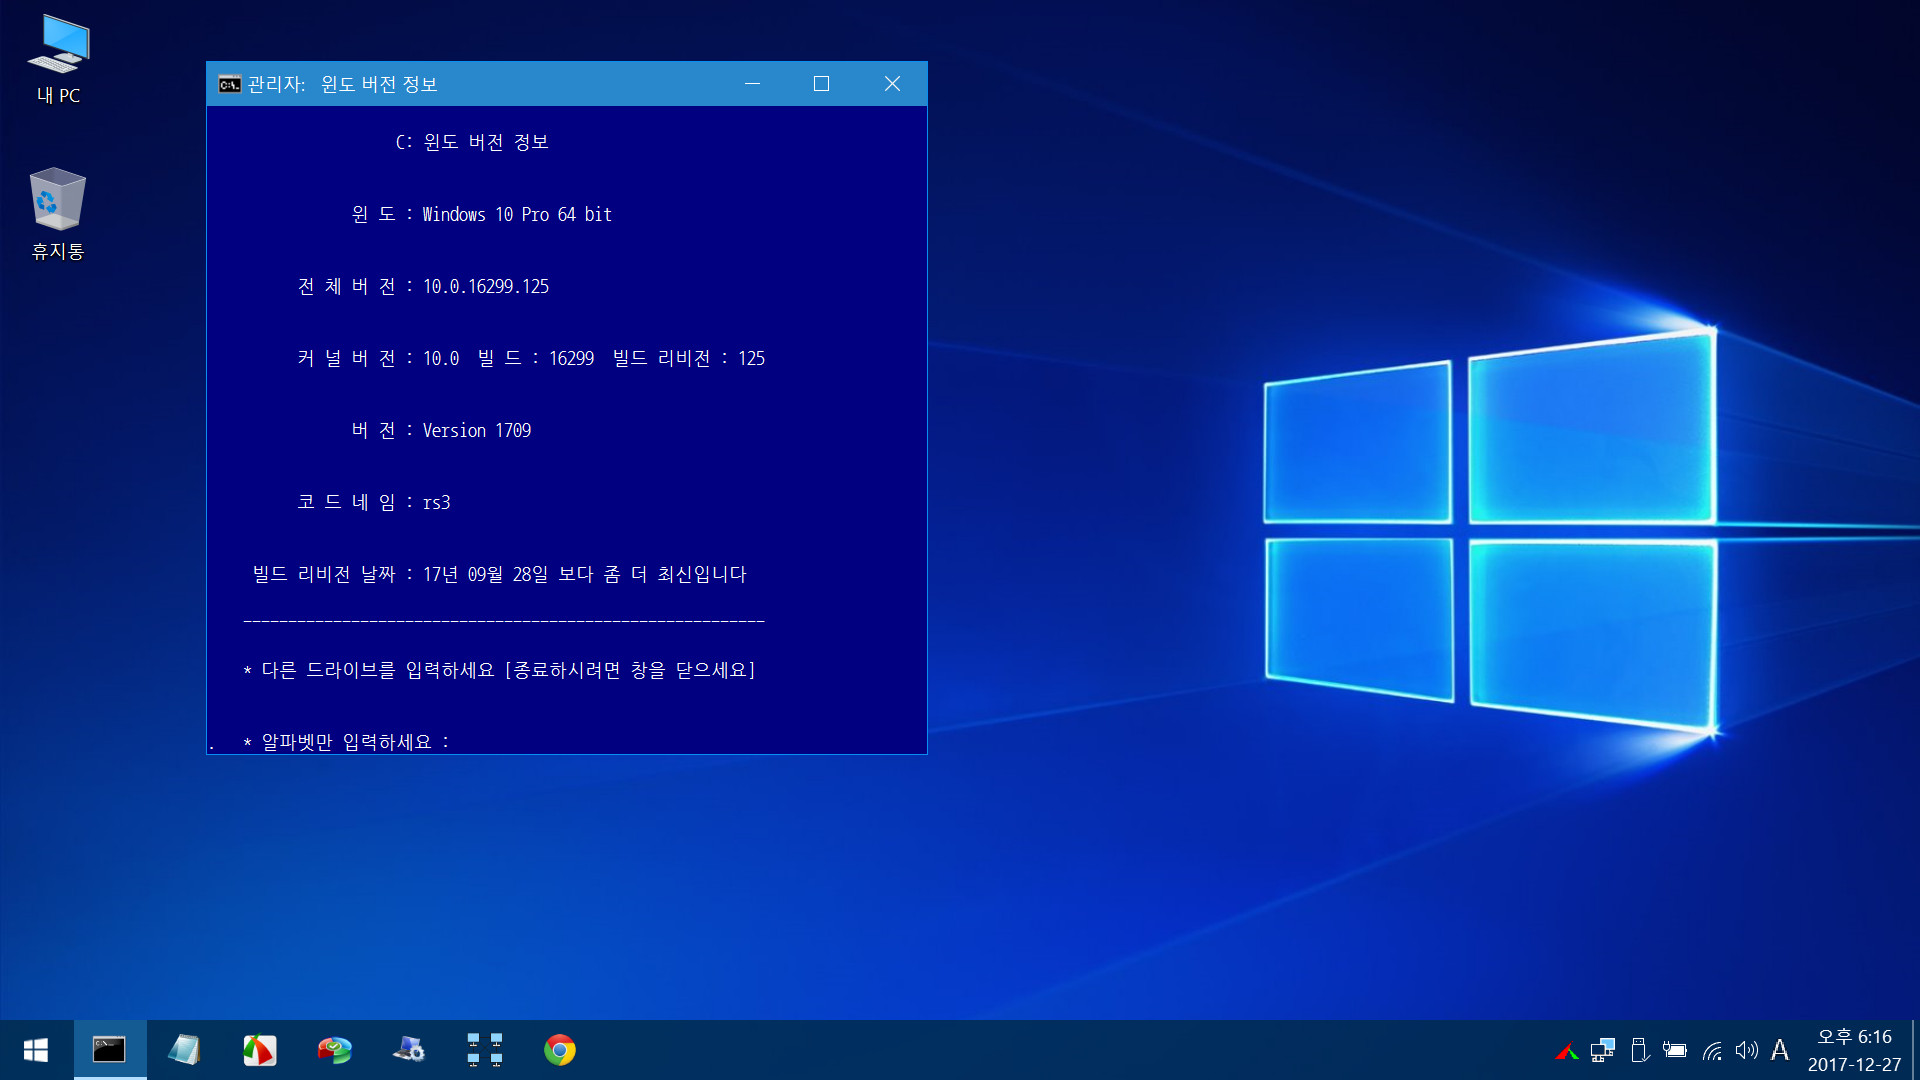Click the red-green triangle tray icon
1920x1080 pixels.
1567,1051
